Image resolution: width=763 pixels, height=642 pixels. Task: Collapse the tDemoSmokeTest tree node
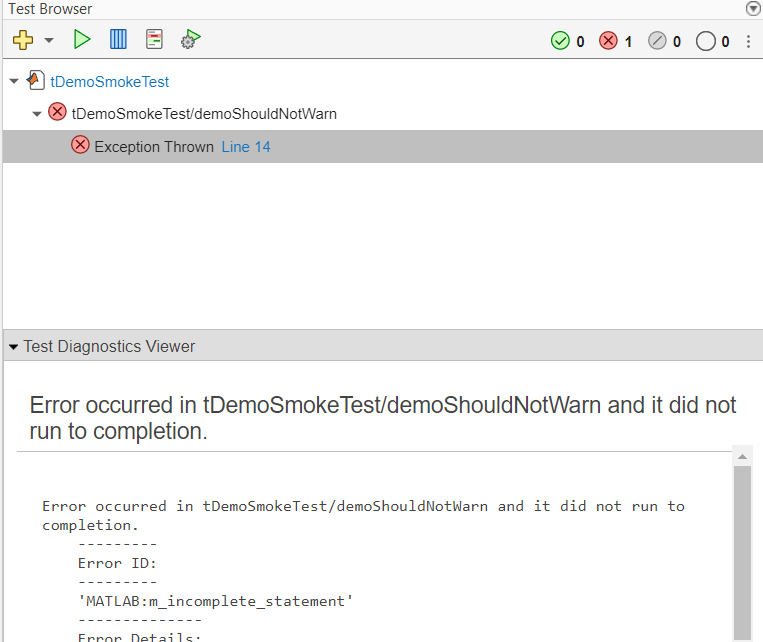tap(13, 81)
